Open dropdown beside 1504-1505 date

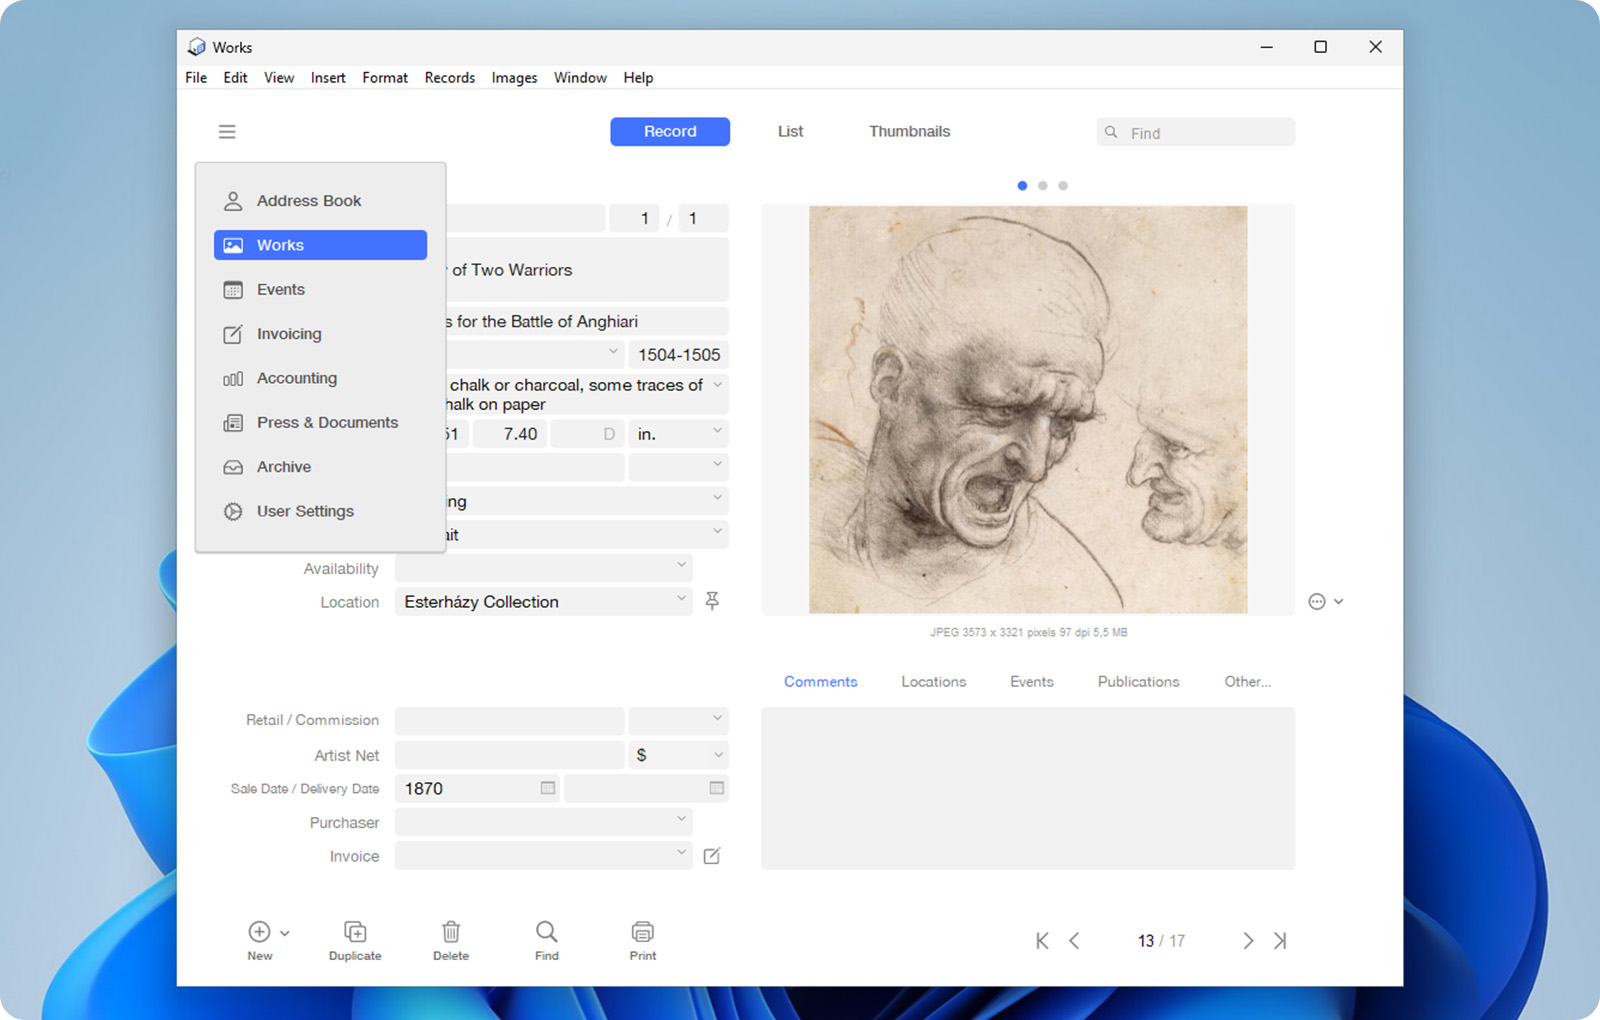[613, 352]
